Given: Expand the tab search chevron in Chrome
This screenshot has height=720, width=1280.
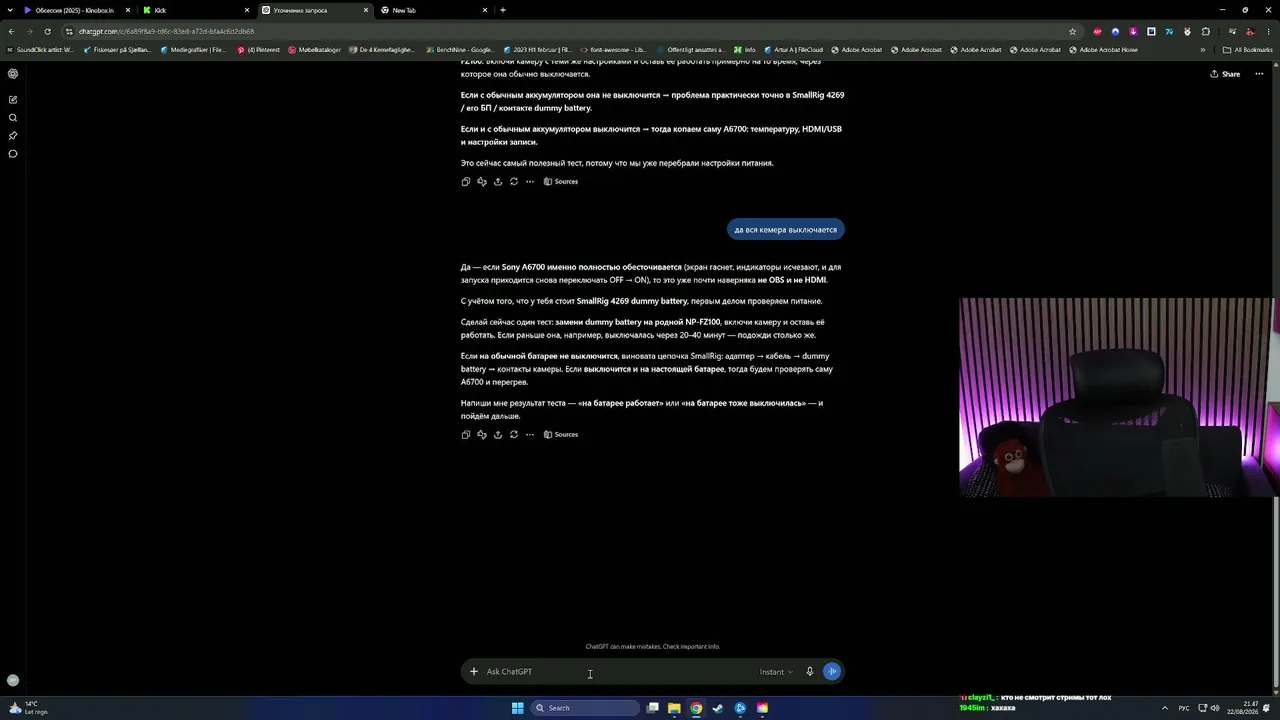Looking at the screenshot, I should (11, 10).
